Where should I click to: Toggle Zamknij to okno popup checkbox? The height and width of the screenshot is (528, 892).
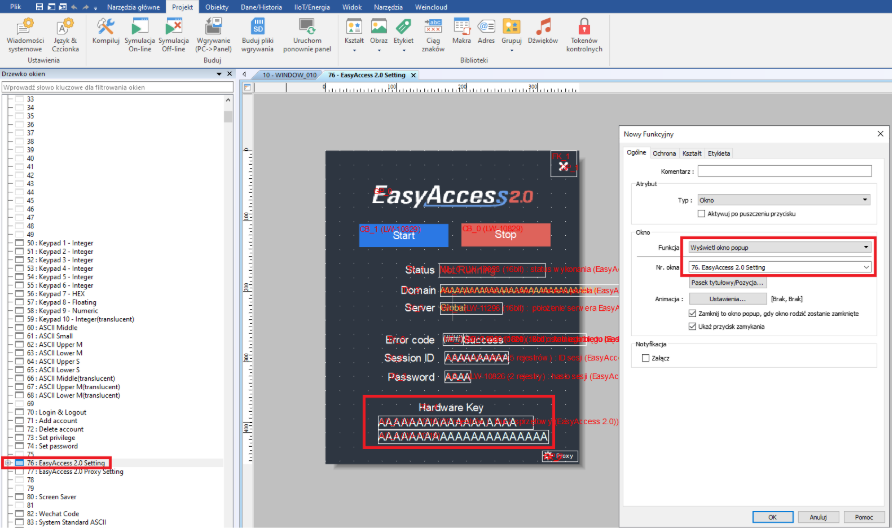(692, 314)
